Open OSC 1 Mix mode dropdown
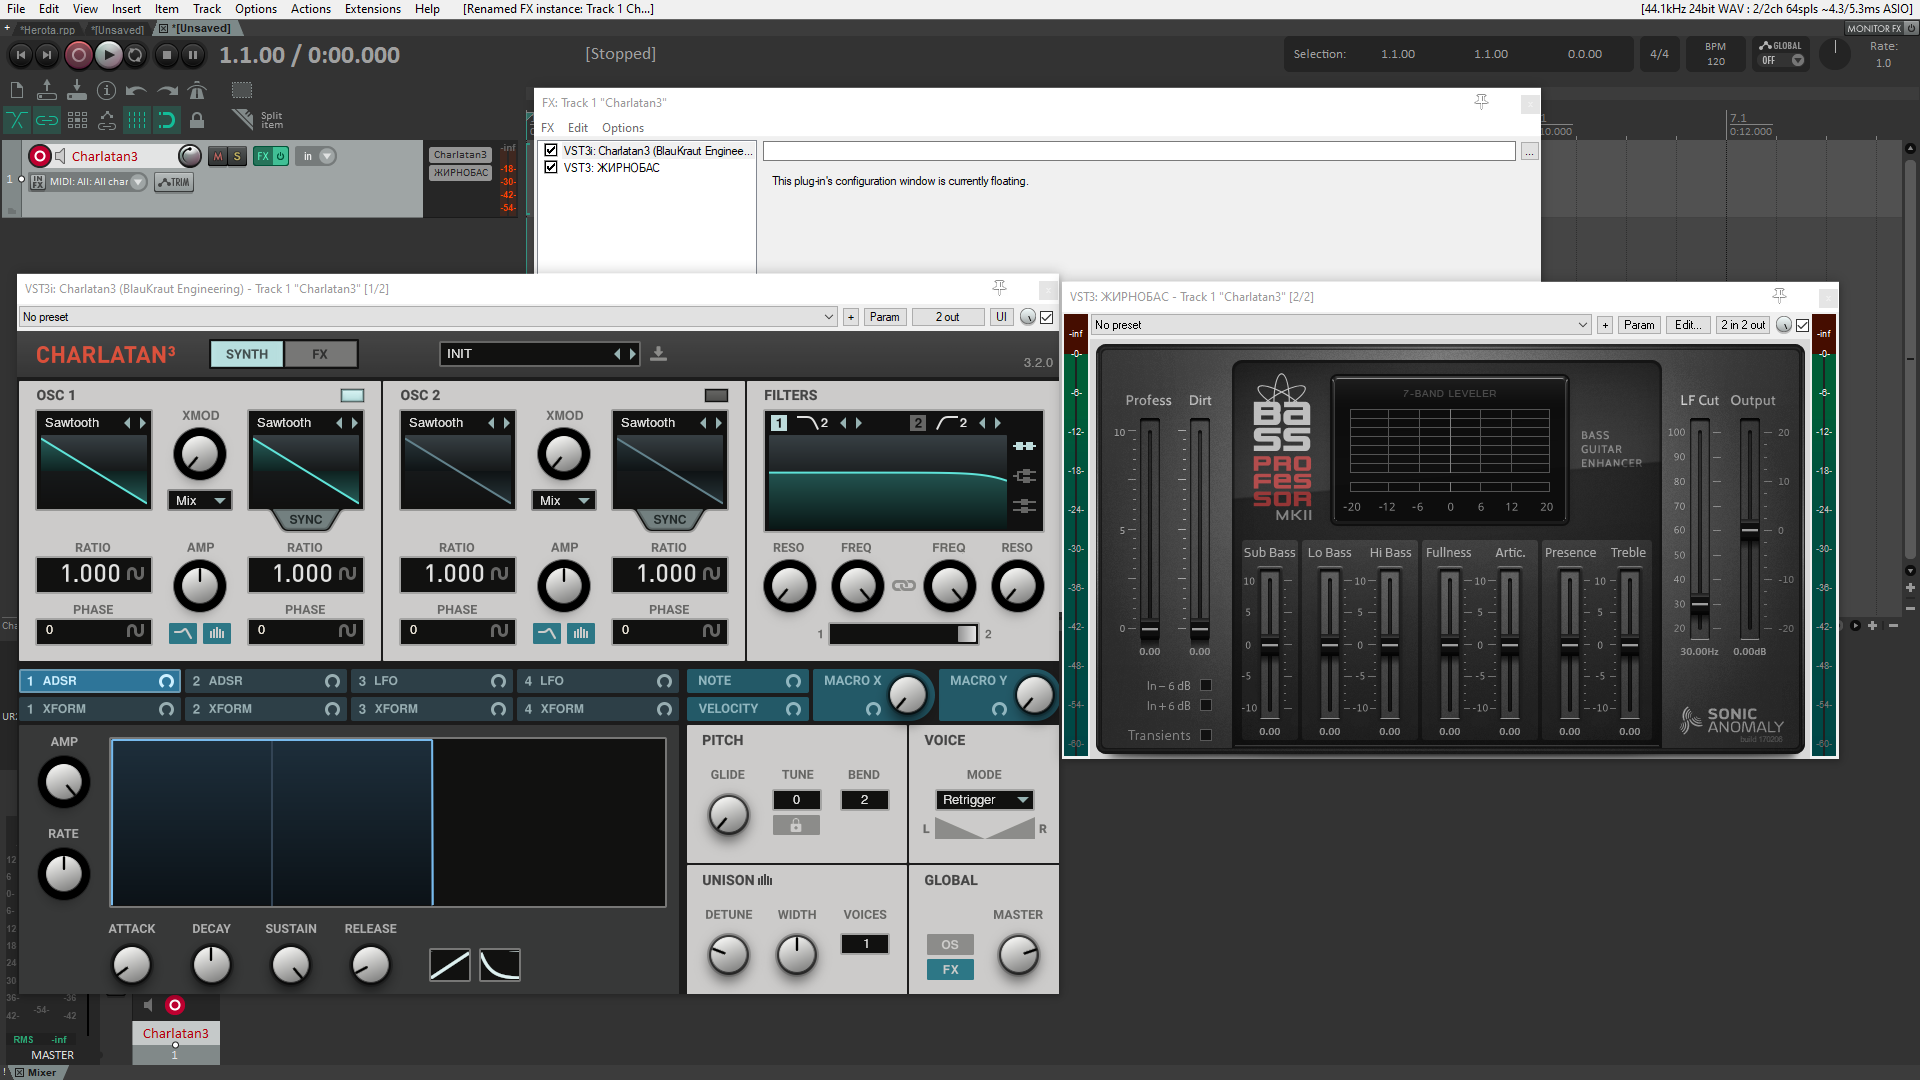 [x=200, y=500]
